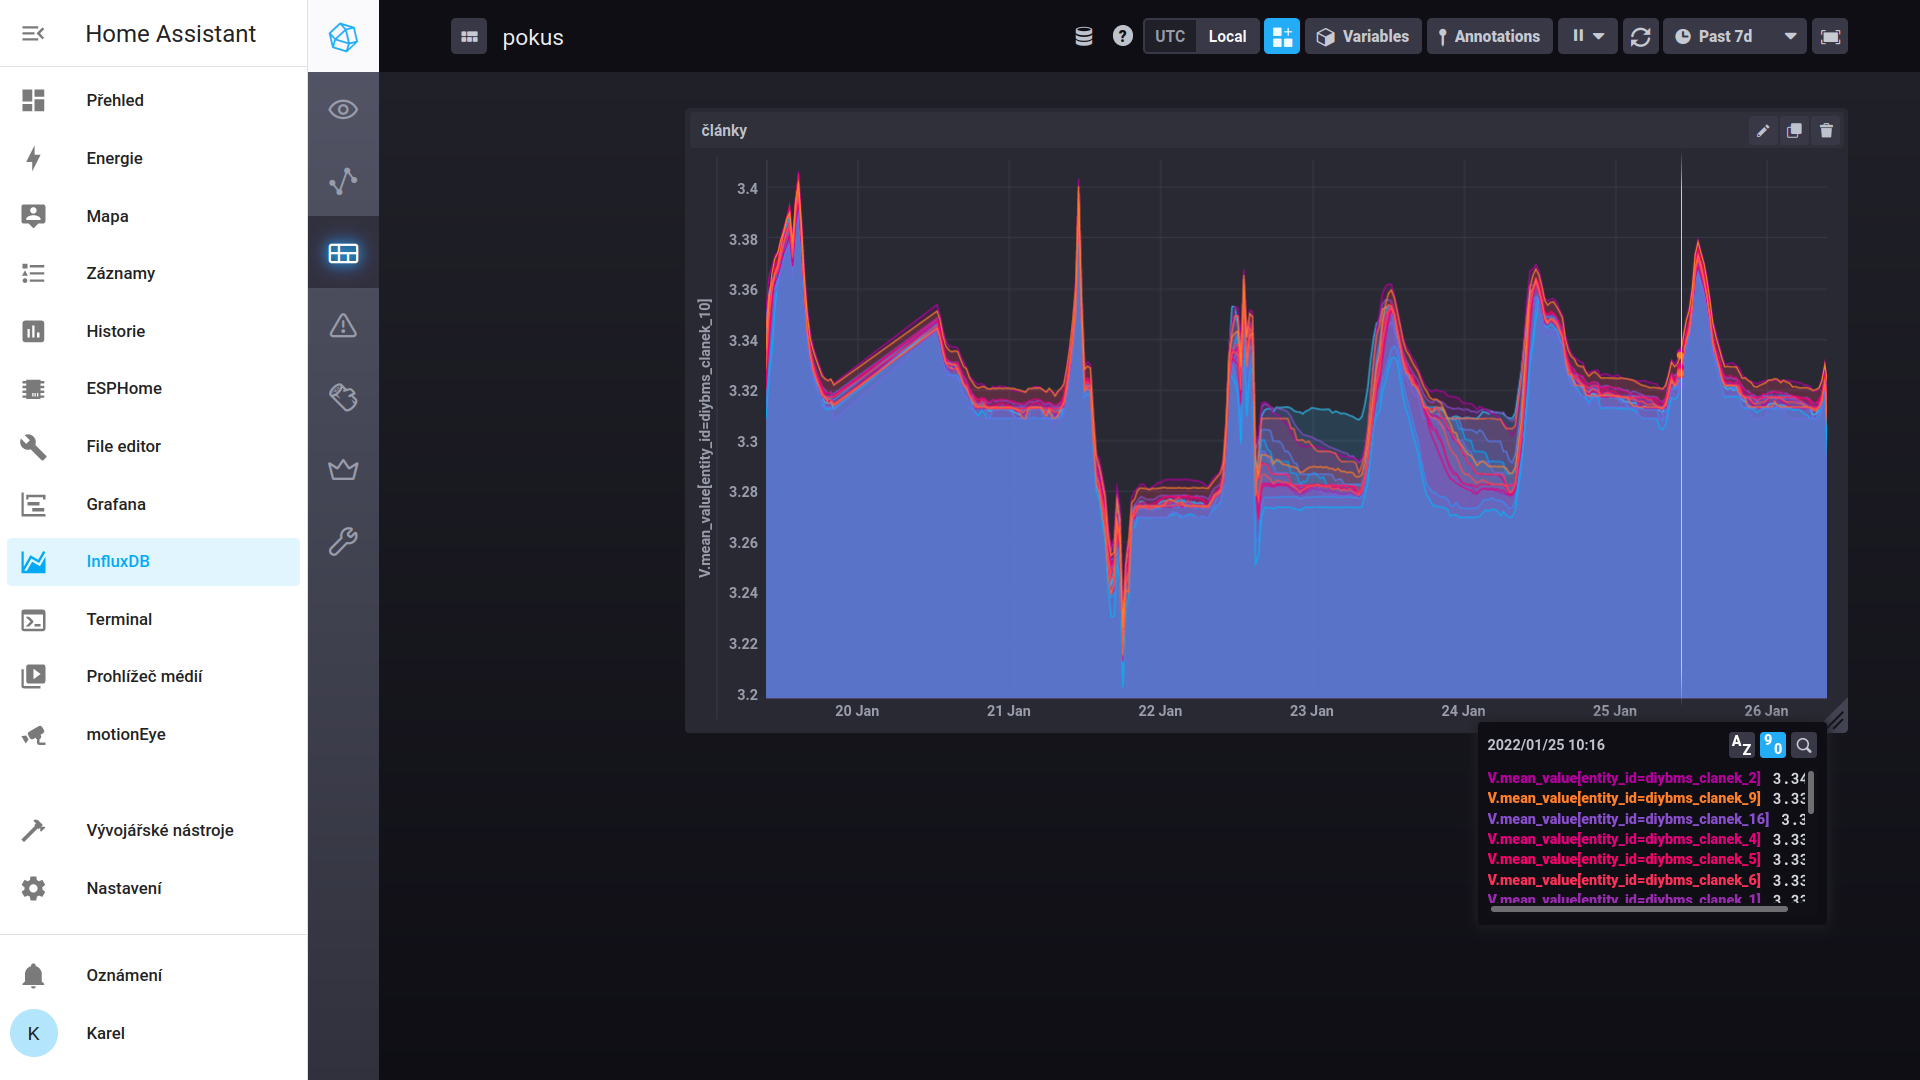Image resolution: width=1920 pixels, height=1080 pixels.
Task: Delete the články cell with trash icon
Action: [1827, 131]
